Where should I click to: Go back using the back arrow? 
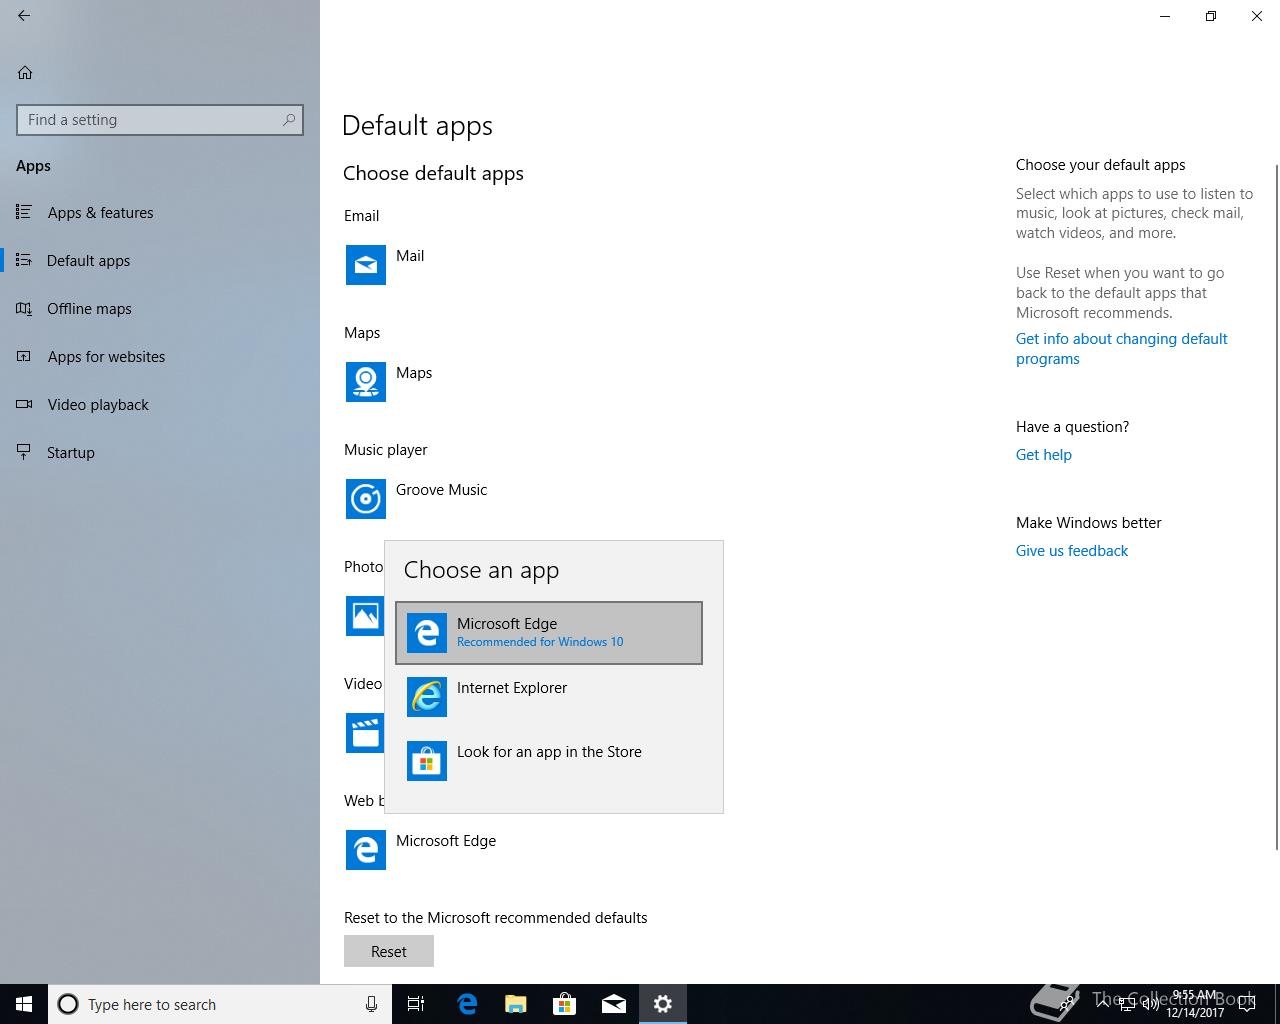[x=24, y=16]
